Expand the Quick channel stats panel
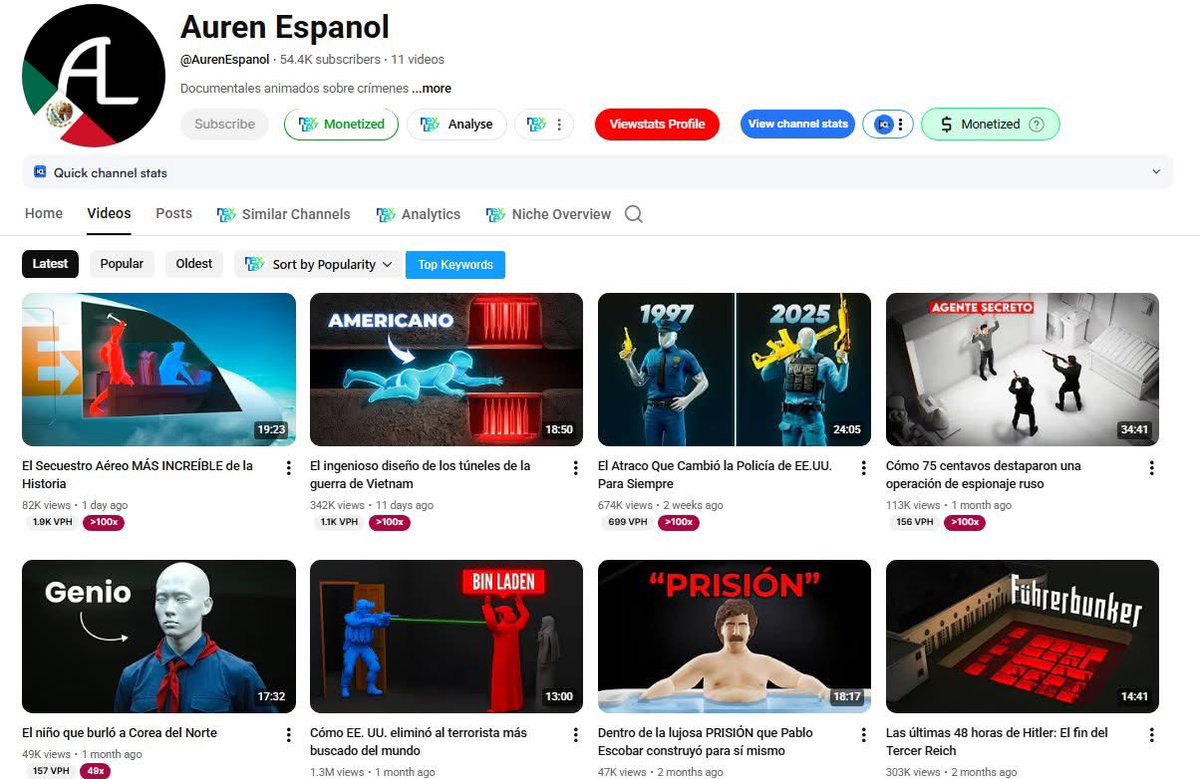 [1156, 172]
